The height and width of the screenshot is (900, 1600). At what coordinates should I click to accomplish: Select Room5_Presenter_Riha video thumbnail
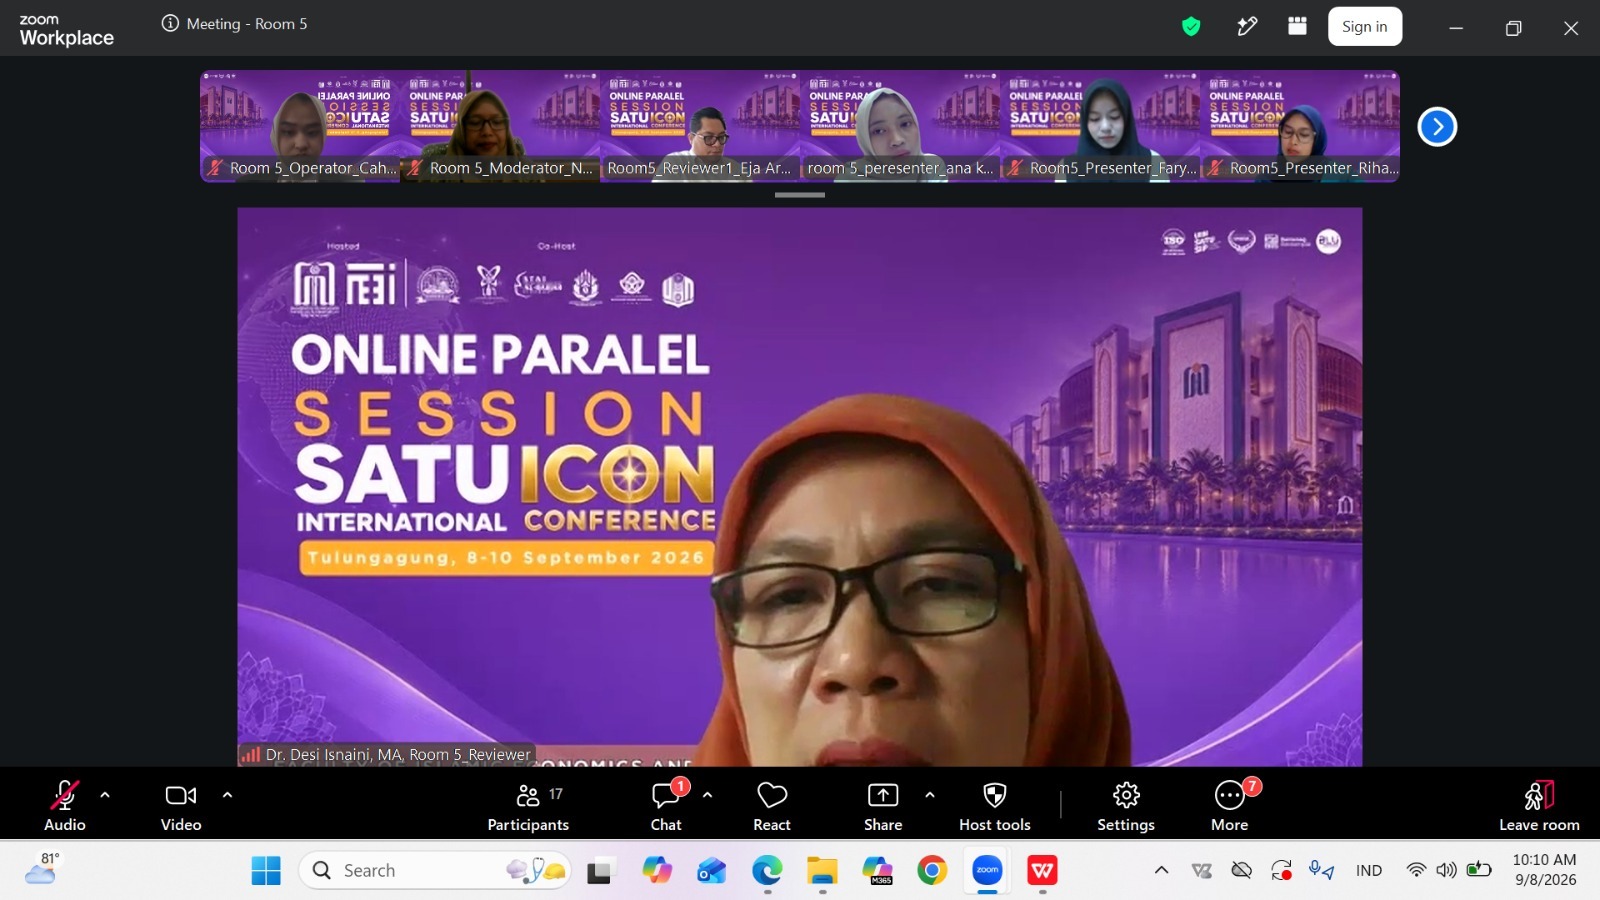[x=1300, y=126]
